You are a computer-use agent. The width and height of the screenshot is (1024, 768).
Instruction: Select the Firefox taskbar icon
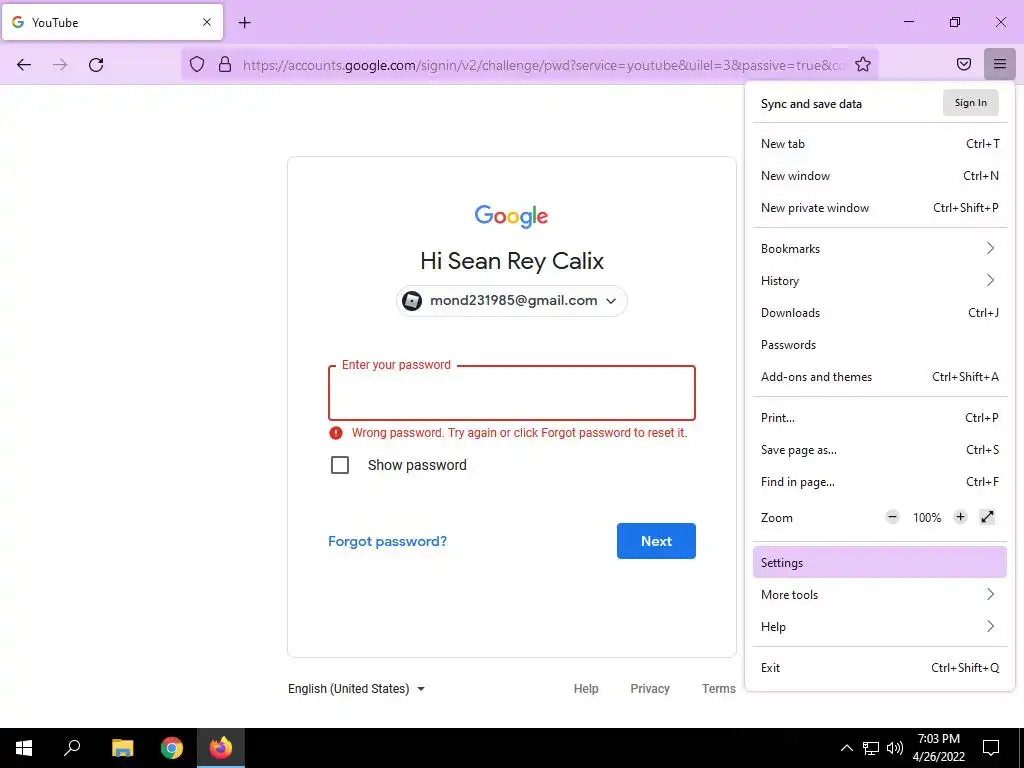221,748
